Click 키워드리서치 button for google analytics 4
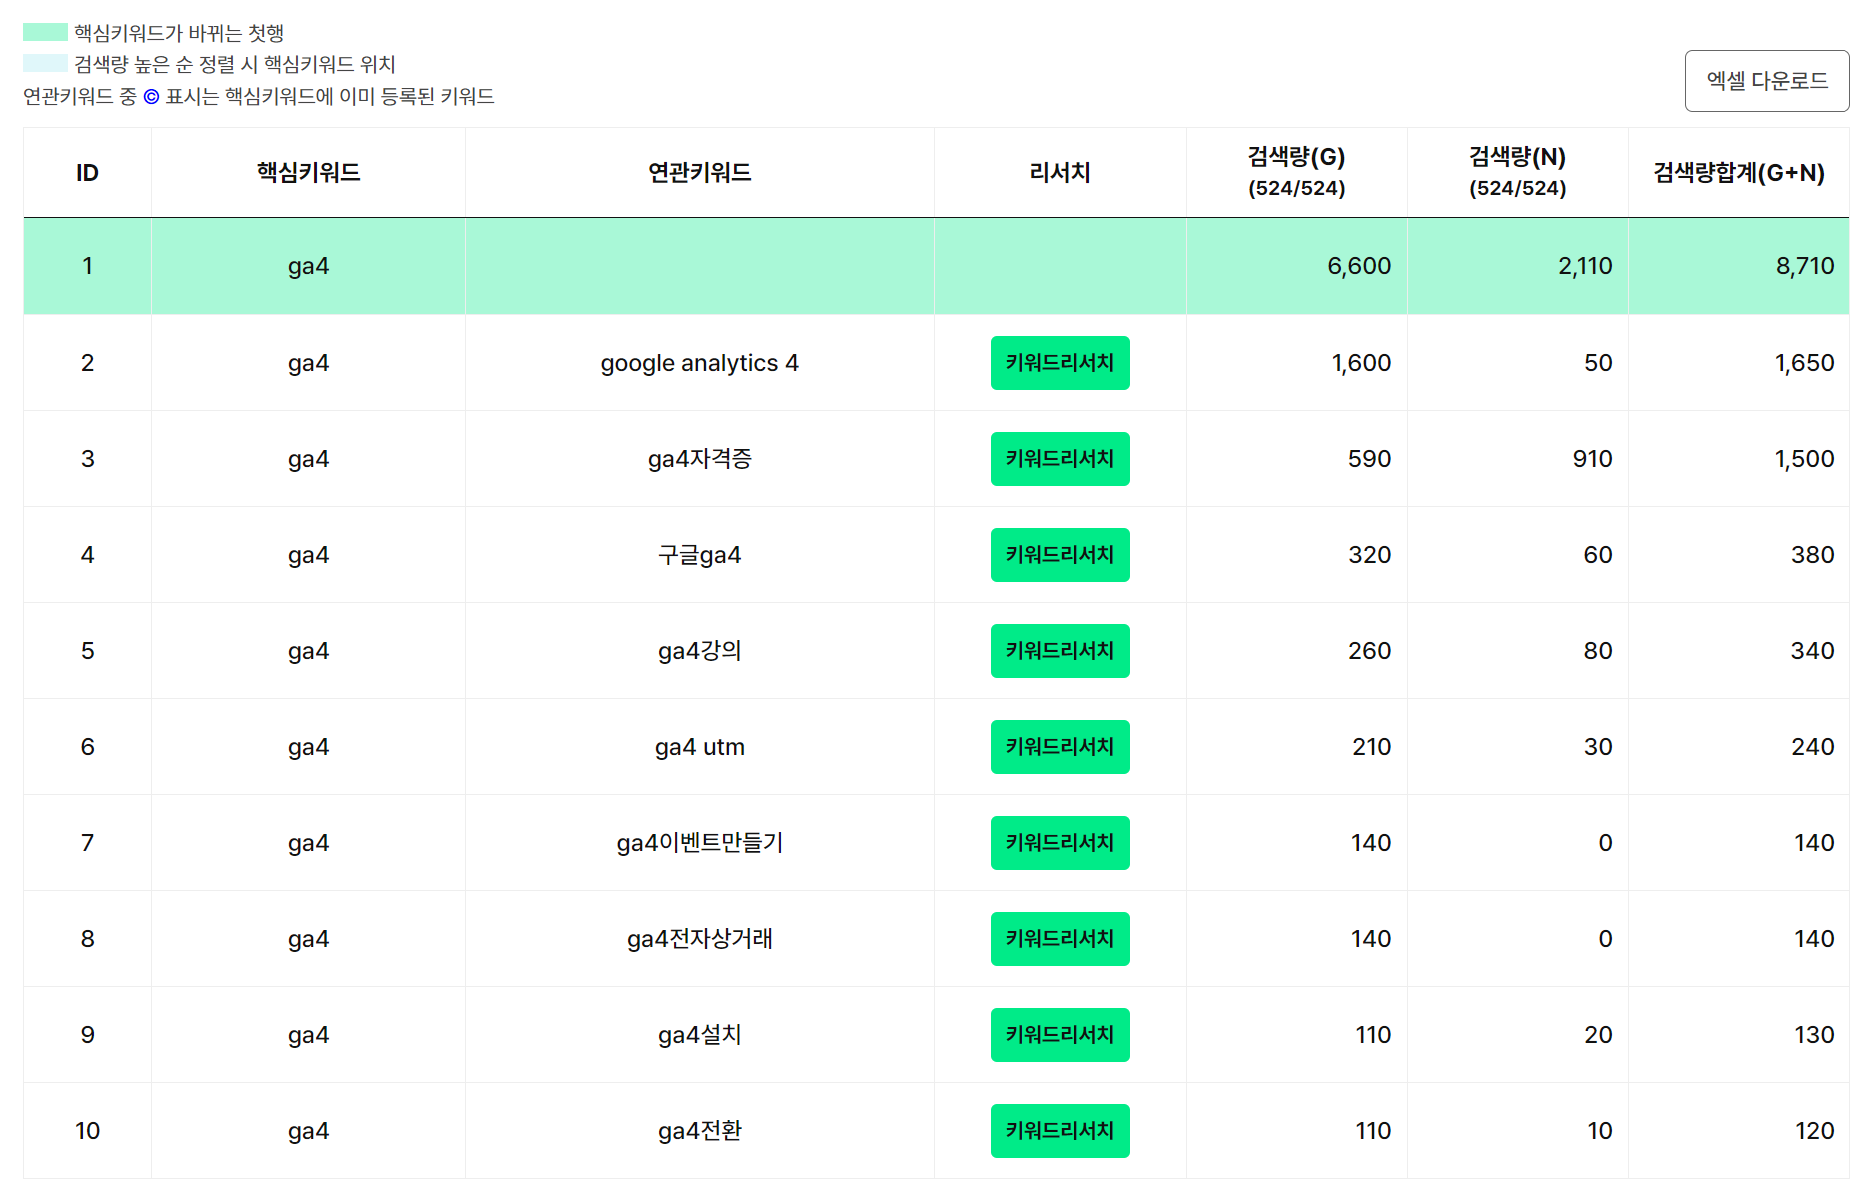Viewport: 1852px width, 1179px height. coord(1060,363)
